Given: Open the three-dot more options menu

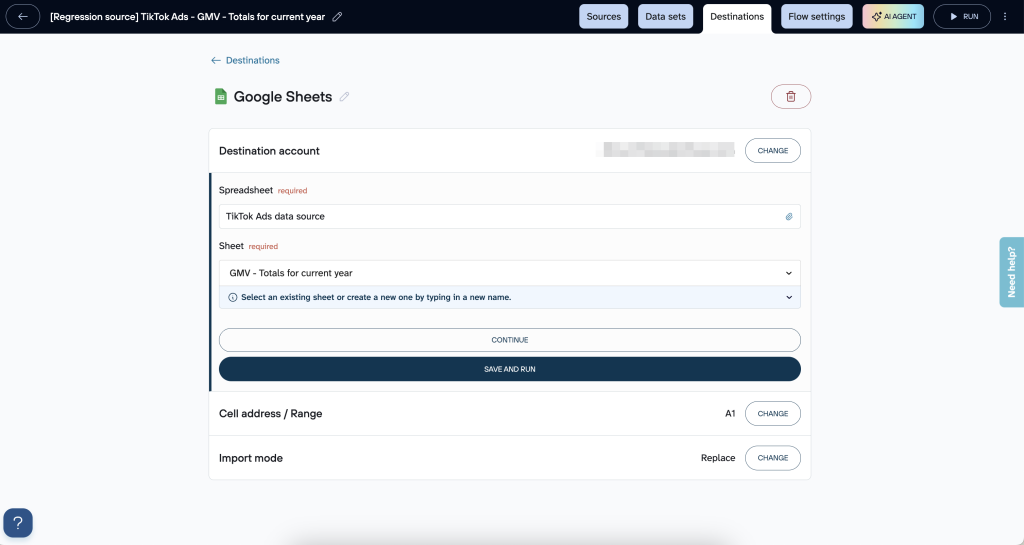Looking at the screenshot, I should 1005,17.
